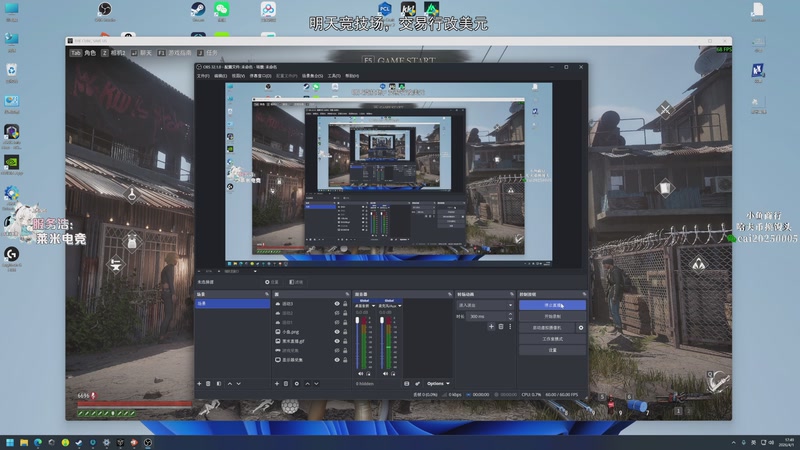Open advanced audio properties gear in mixer
The height and width of the screenshot is (450, 800).
click(417, 384)
